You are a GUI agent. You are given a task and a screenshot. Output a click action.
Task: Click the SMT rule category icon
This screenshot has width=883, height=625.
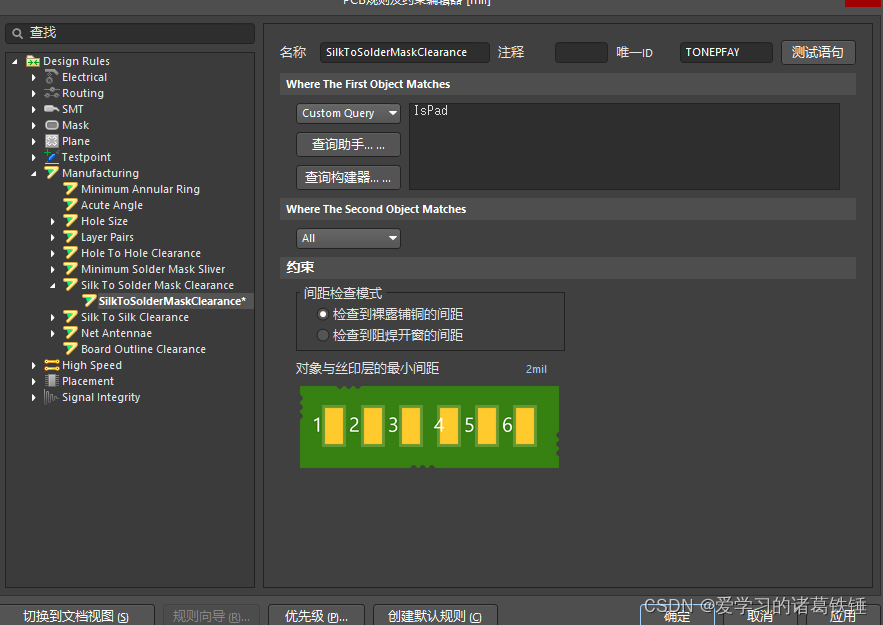point(52,109)
